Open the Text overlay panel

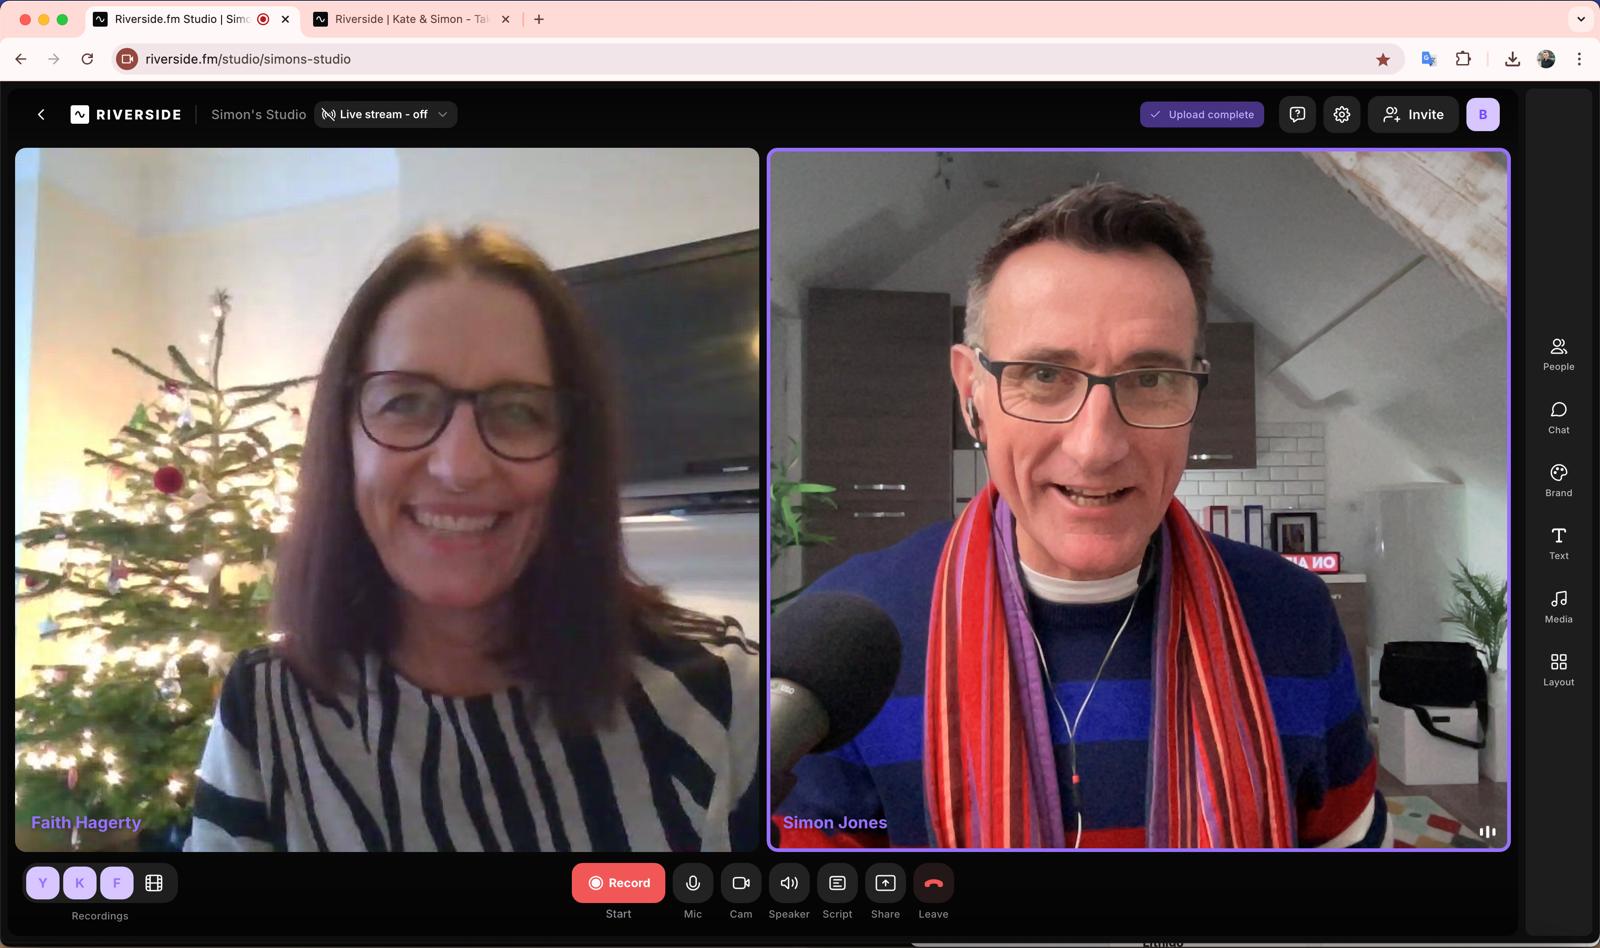pos(1558,543)
